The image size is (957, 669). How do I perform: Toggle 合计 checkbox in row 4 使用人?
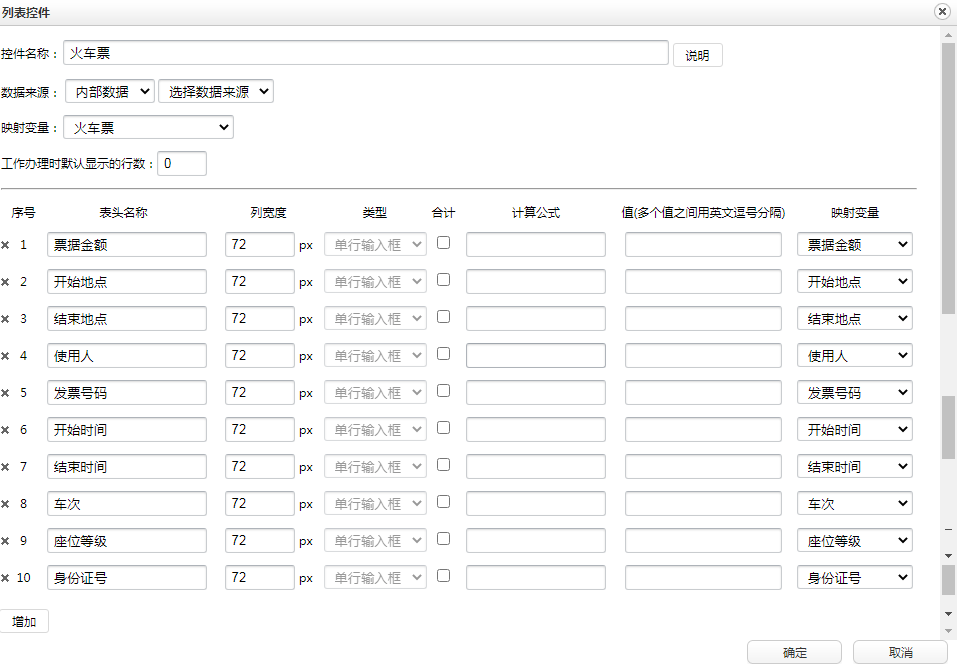point(443,353)
